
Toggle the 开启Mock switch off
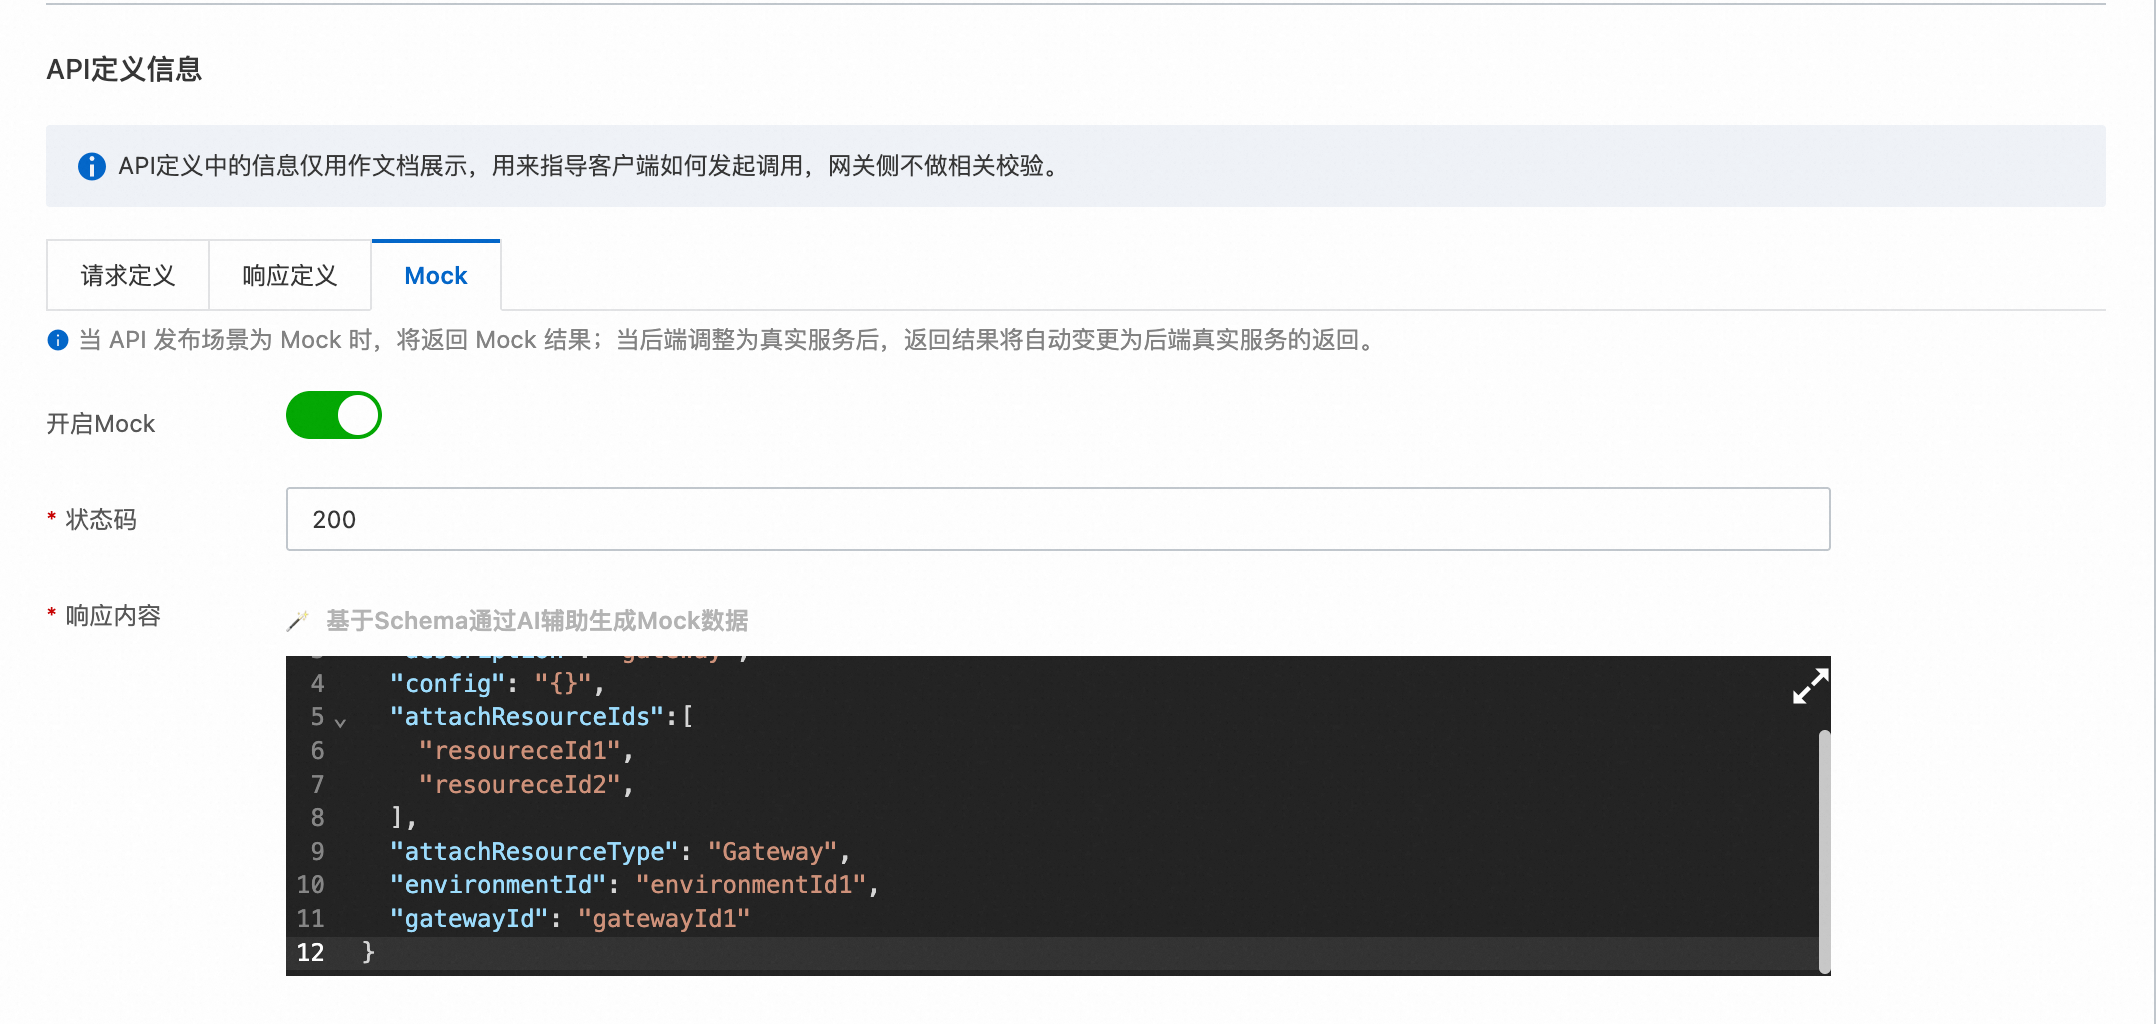coord(334,416)
